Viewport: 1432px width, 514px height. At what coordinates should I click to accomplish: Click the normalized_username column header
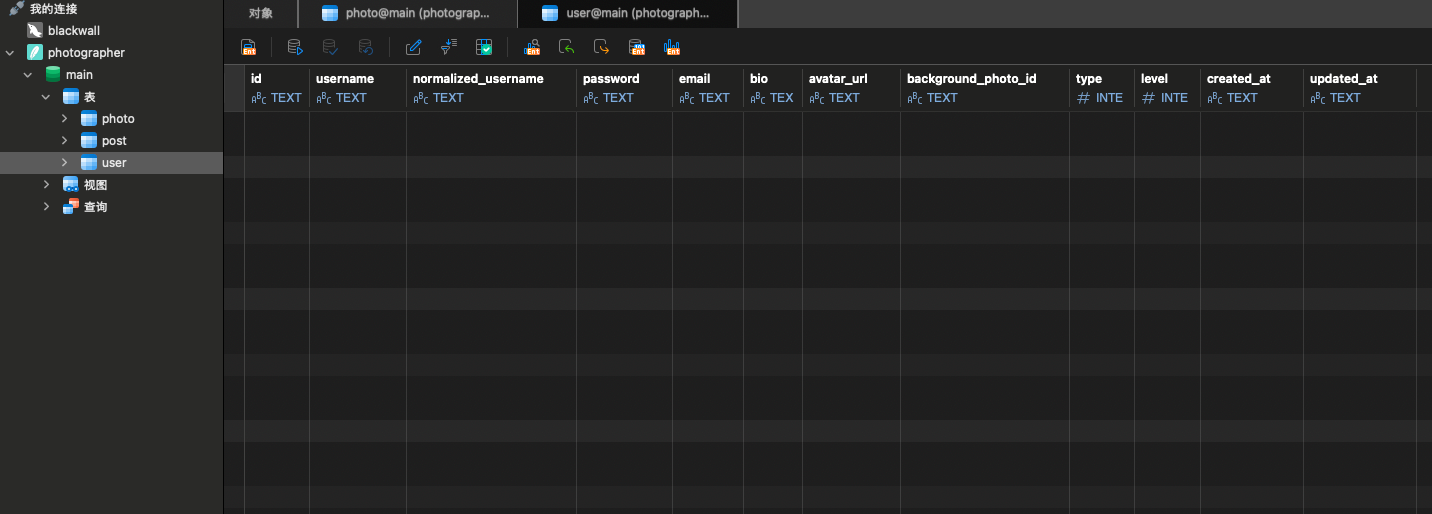tap(491, 88)
